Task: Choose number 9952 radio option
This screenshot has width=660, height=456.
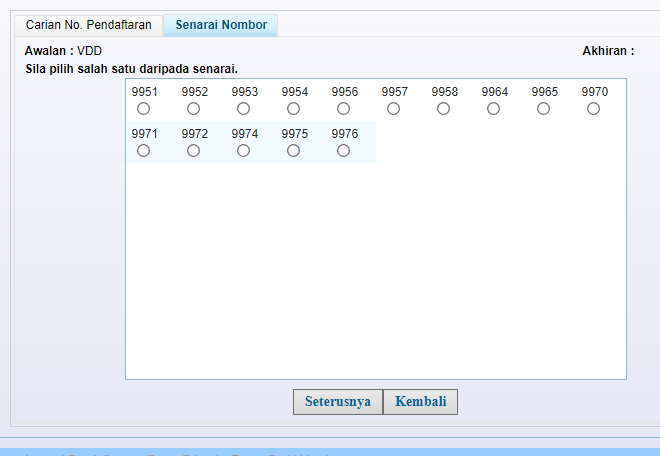Action: click(194, 109)
